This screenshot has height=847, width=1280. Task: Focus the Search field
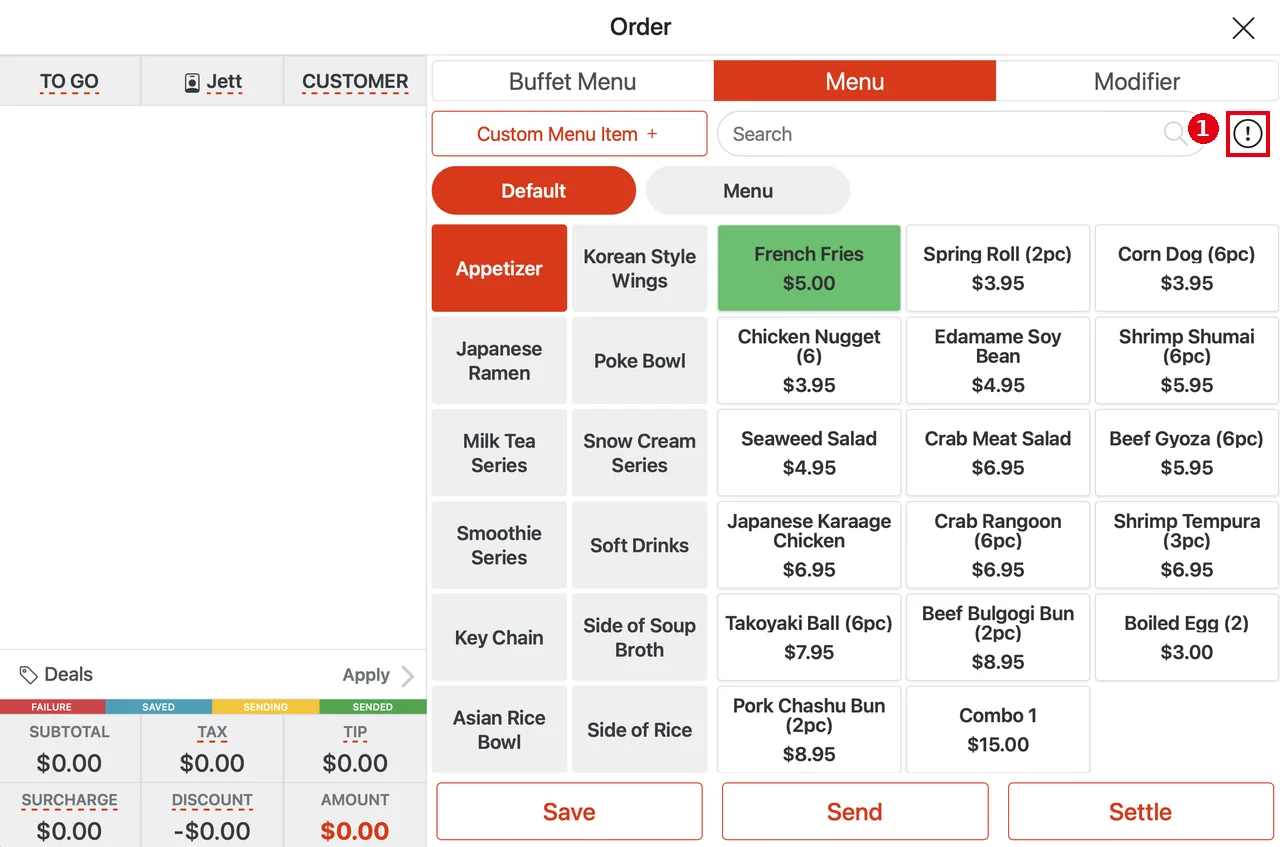click(x=962, y=134)
